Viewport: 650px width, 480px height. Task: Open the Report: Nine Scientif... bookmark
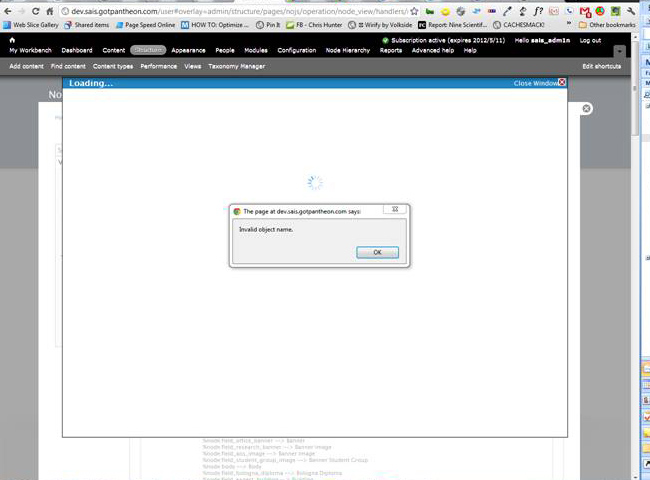452,25
